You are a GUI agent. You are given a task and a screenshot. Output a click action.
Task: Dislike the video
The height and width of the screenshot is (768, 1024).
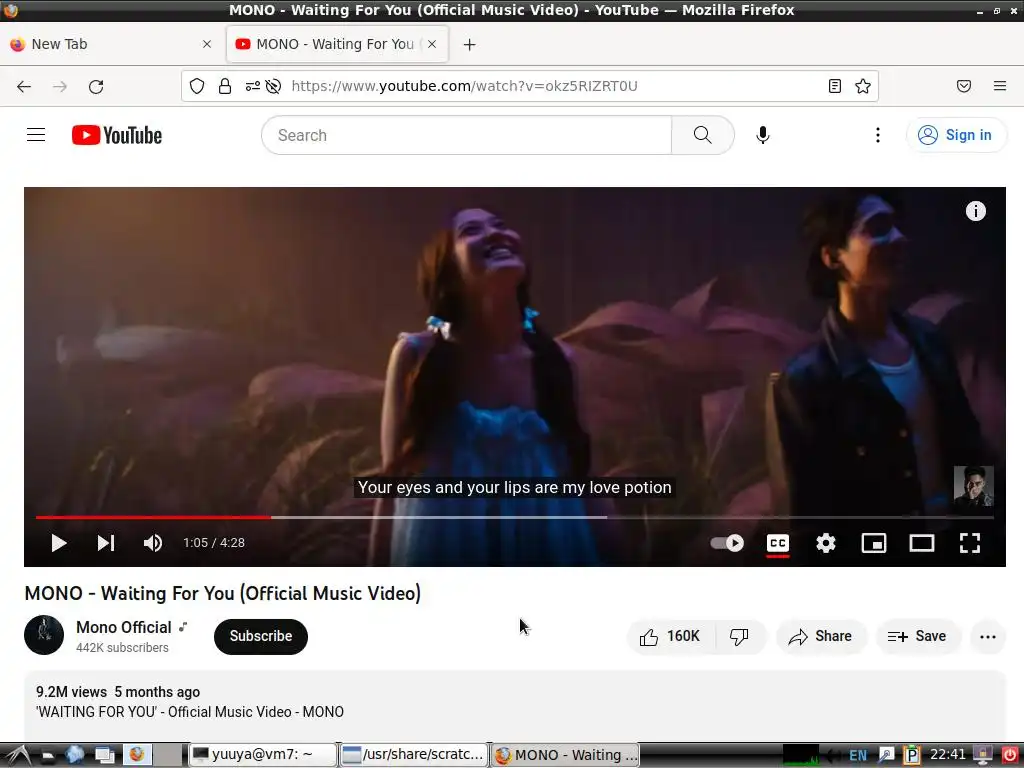click(739, 636)
